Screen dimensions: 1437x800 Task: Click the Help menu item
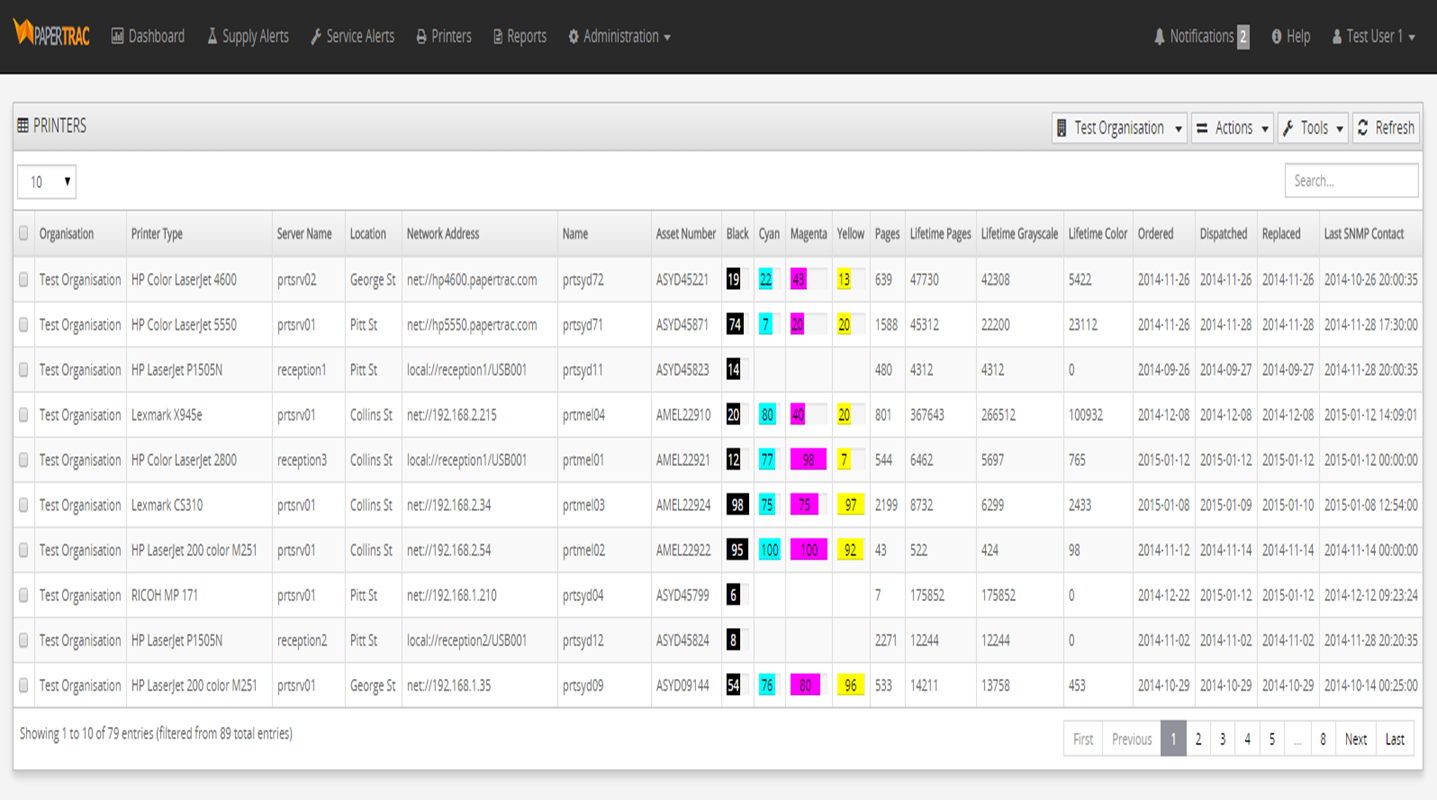[1291, 37]
